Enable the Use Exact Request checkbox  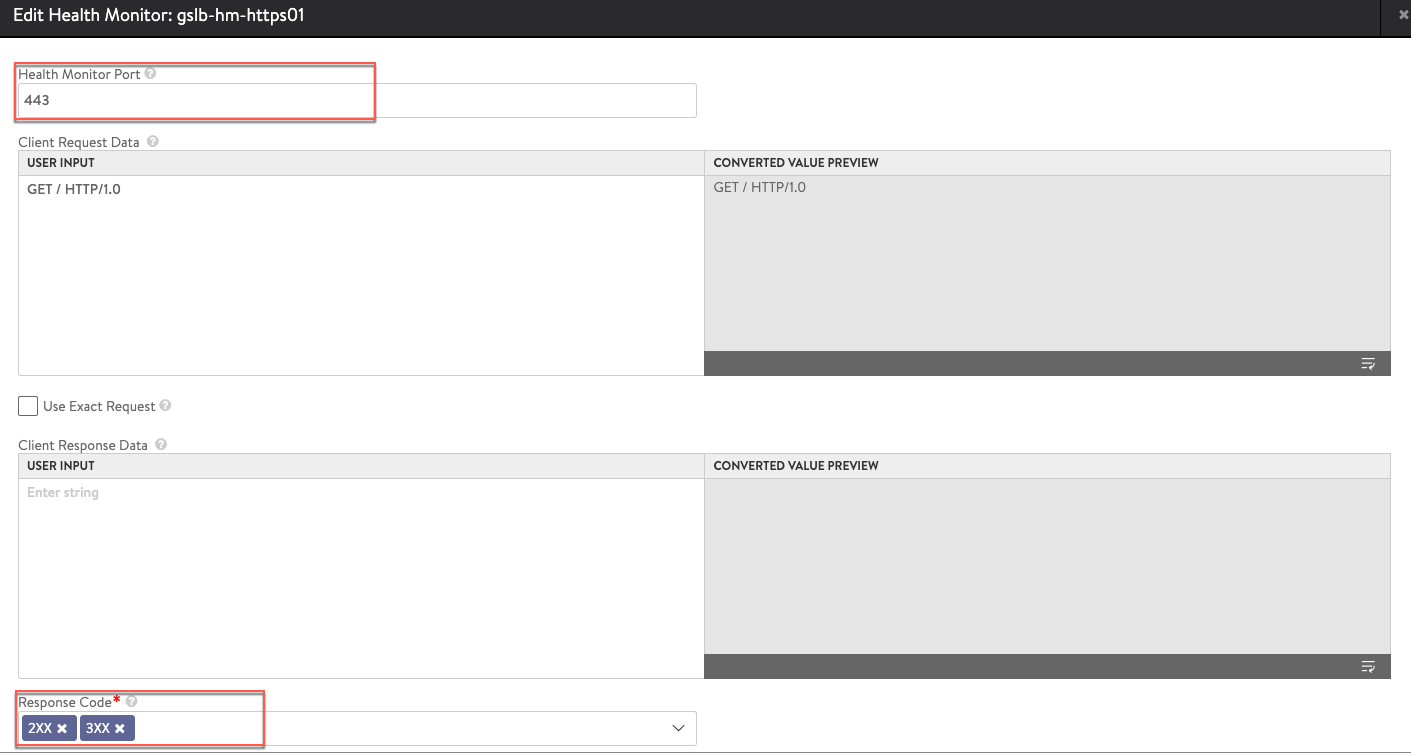[28, 406]
